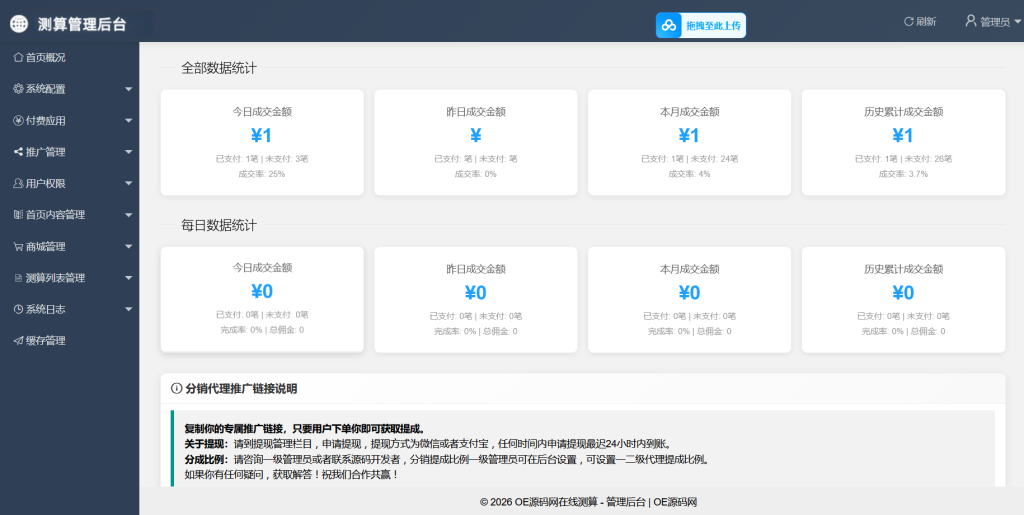The width and height of the screenshot is (1024, 515).
Task: Click 分销代理推广链接说明 panel title
Action: 241,388
